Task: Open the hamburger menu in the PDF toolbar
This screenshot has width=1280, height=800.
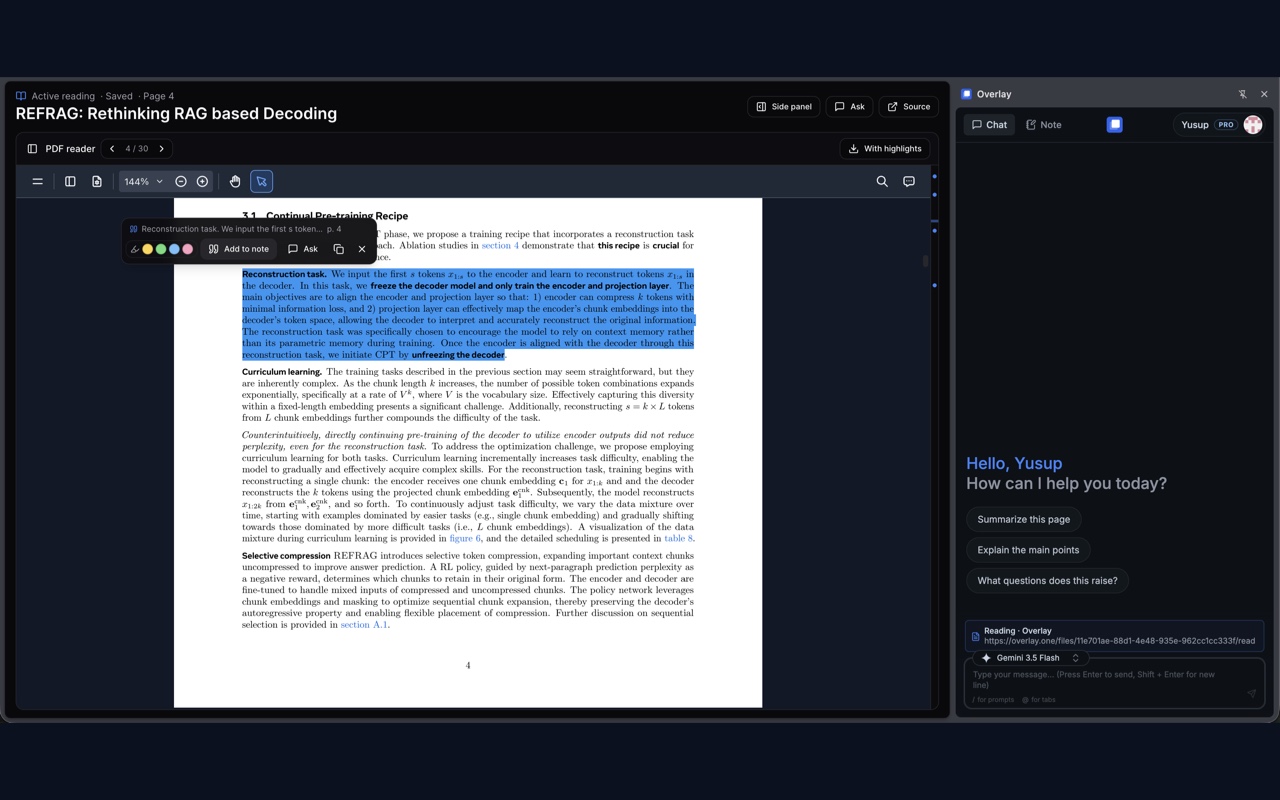Action: click(37, 182)
